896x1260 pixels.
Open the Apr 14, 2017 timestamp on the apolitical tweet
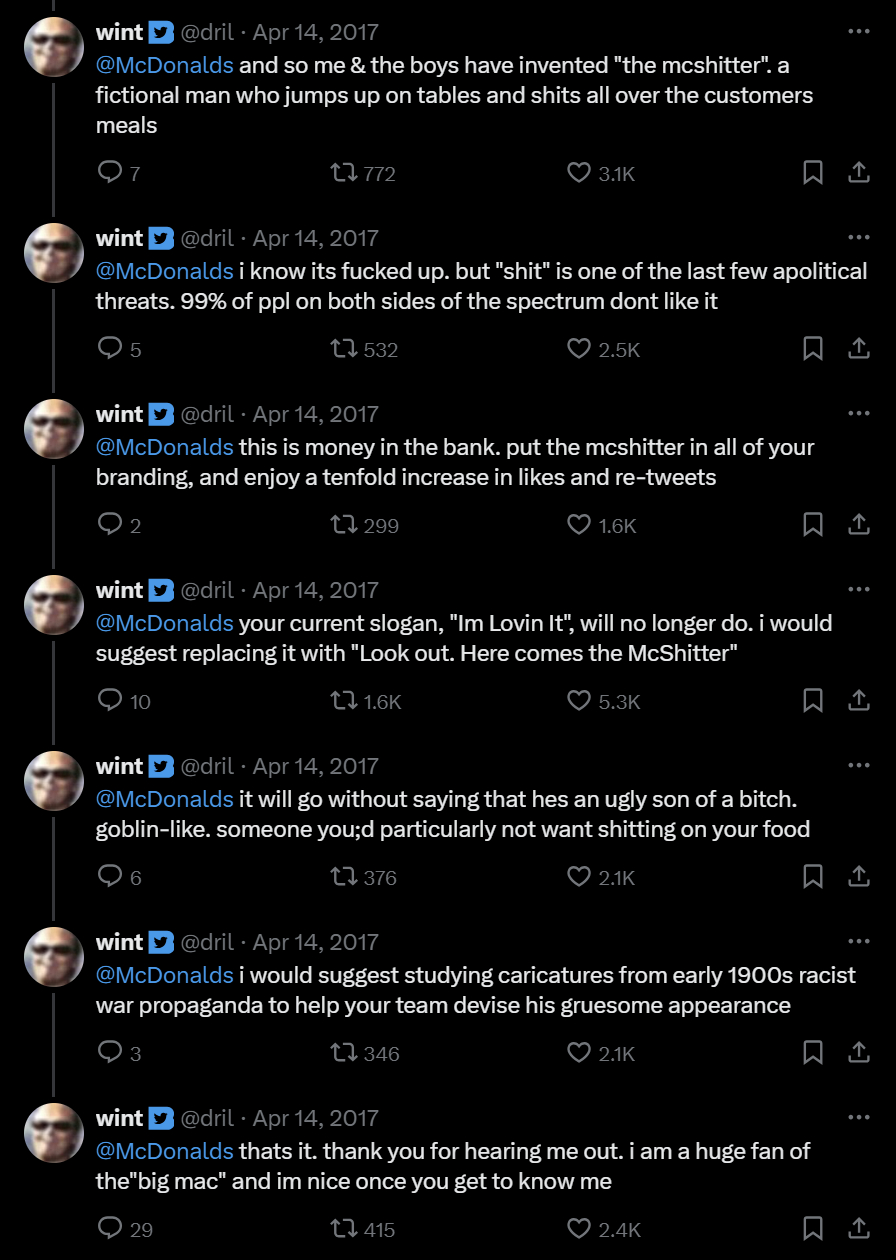click(316, 238)
